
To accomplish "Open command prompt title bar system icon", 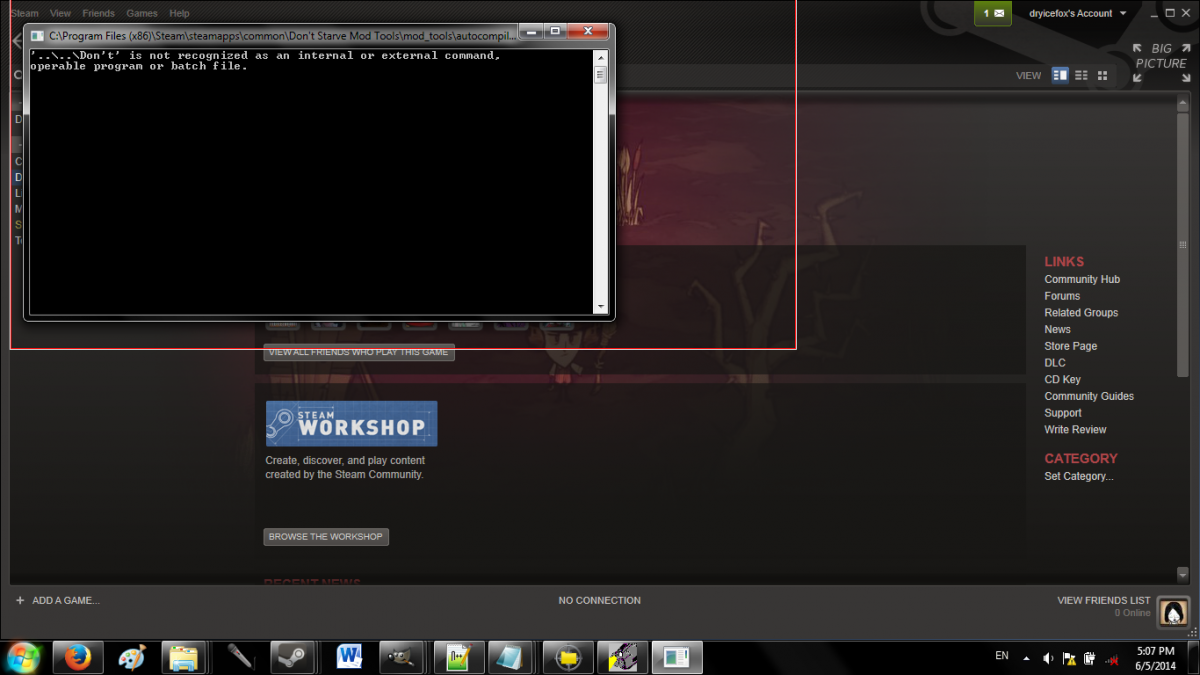I will [37, 35].
